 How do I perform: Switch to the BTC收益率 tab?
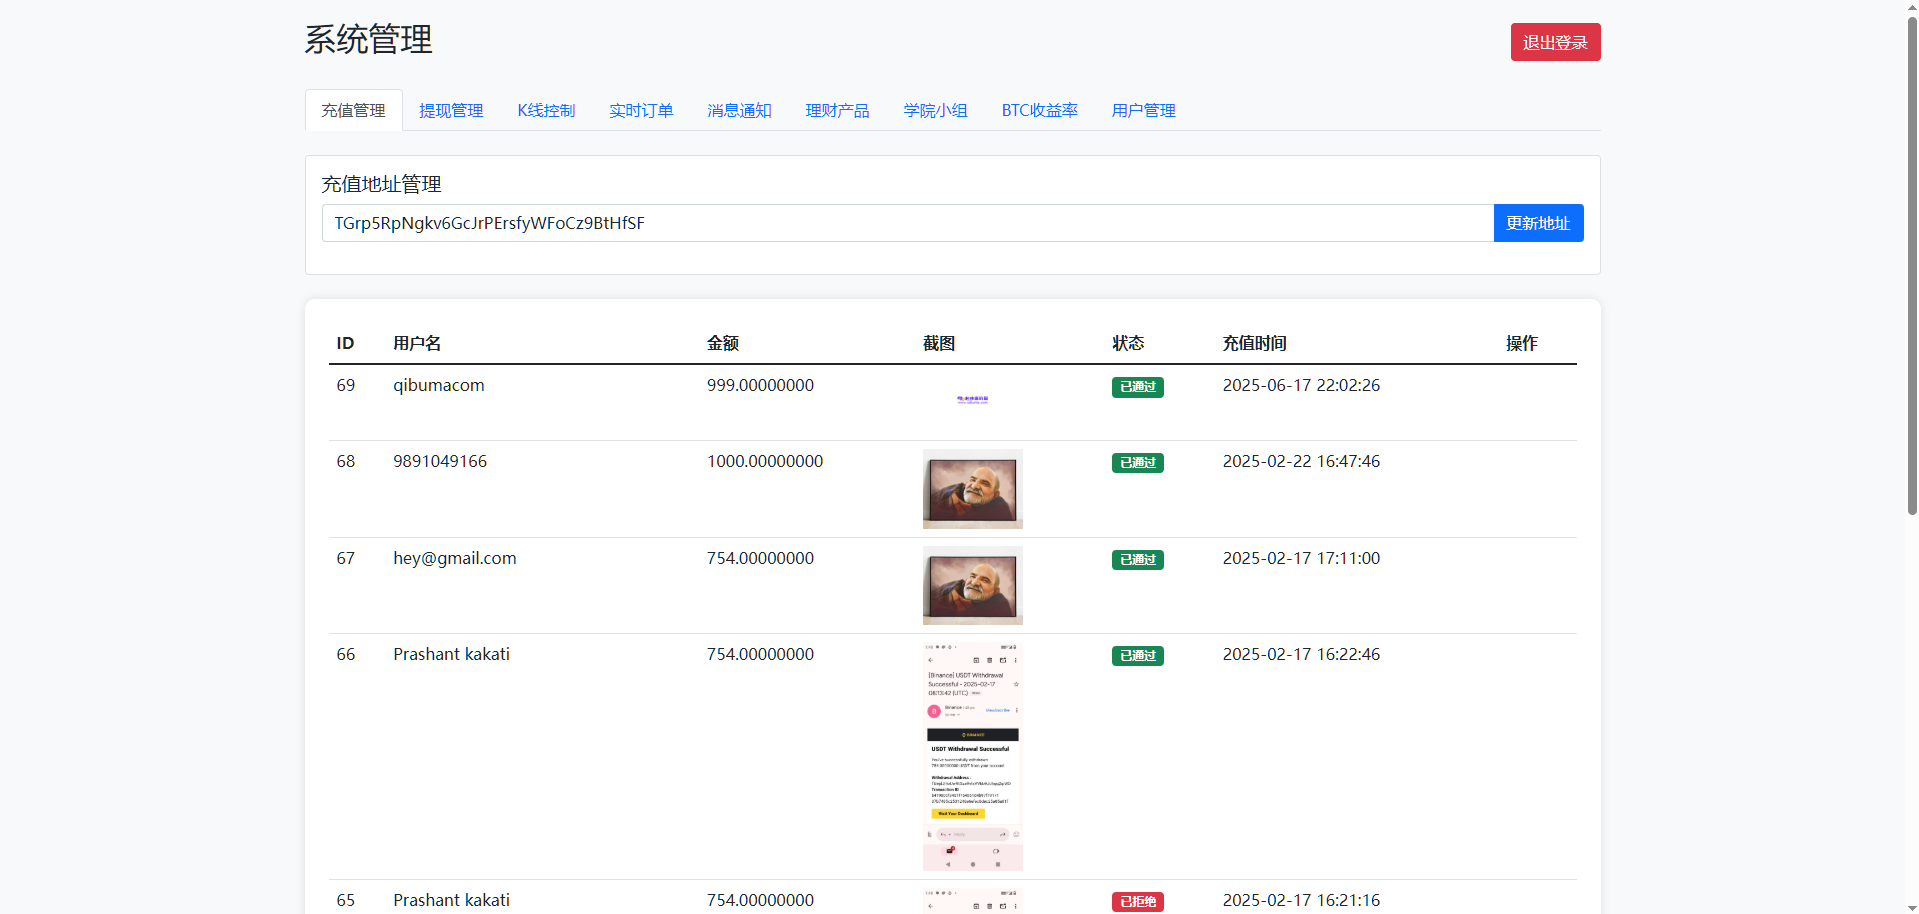pyautogui.click(x=1039, y=111)
